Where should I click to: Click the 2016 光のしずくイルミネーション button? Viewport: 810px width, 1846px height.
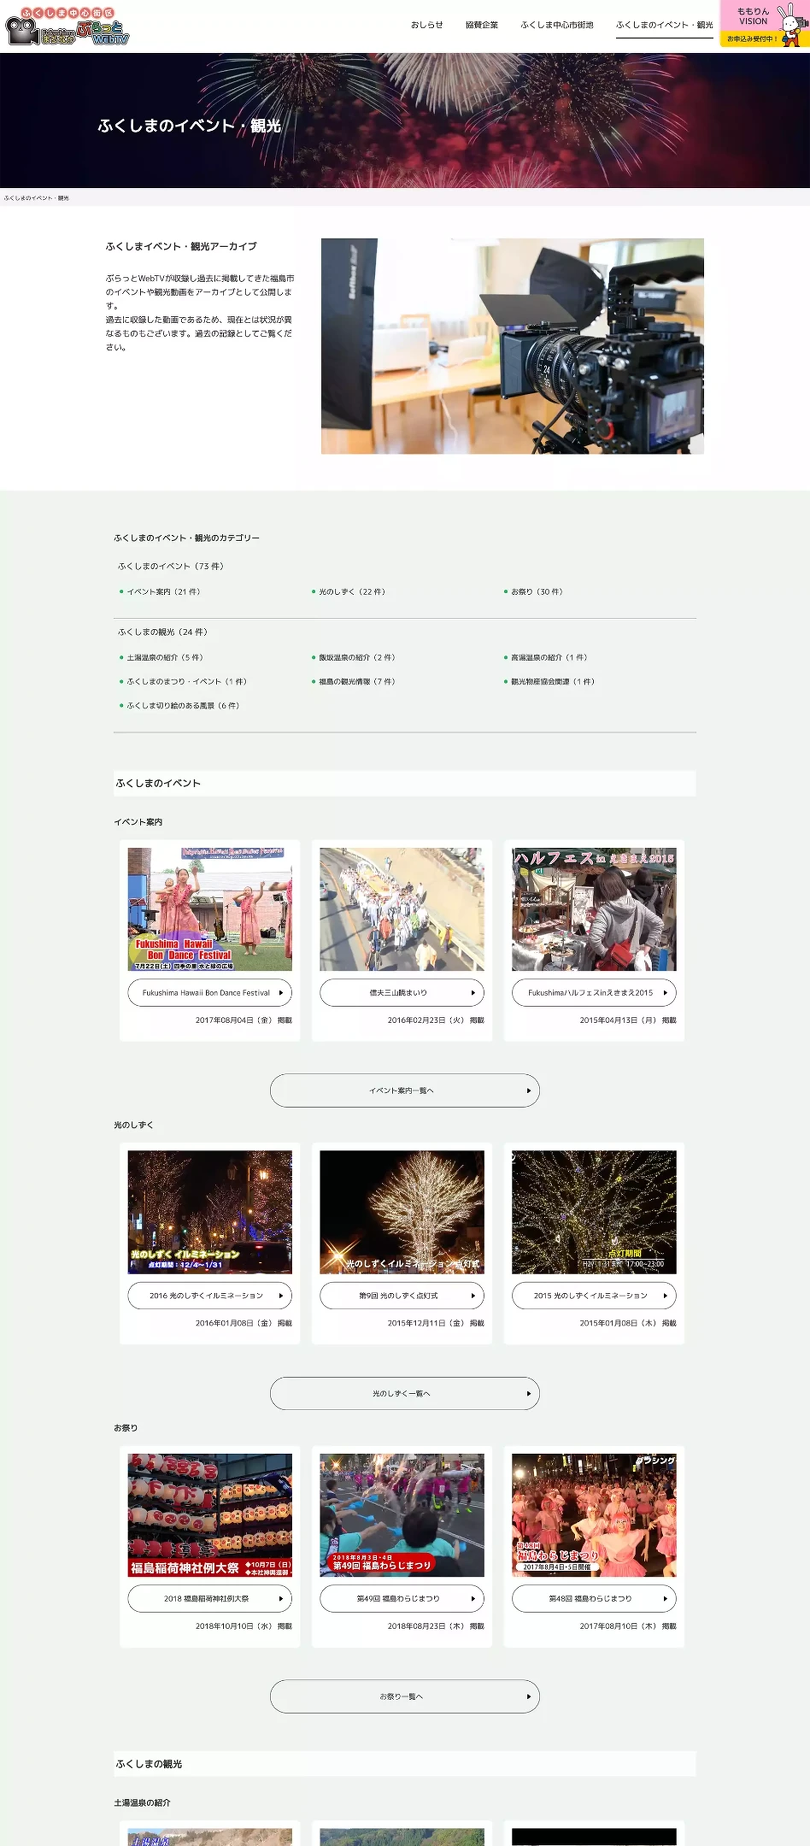209,1296
